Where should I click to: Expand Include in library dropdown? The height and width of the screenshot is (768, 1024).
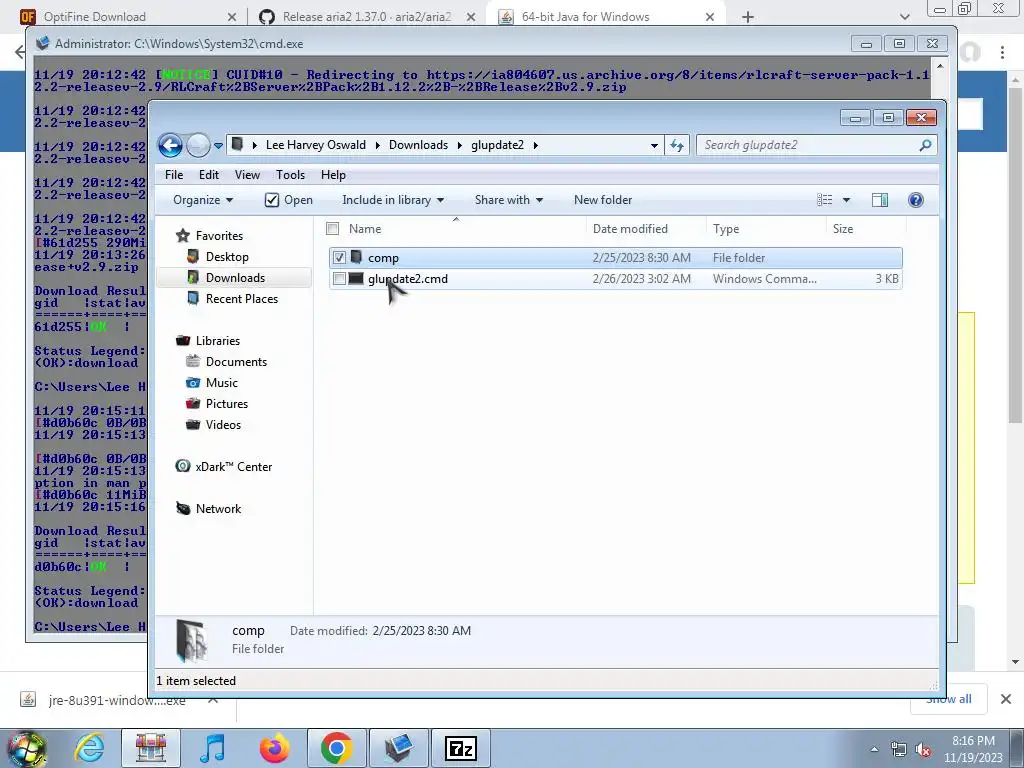(392, 200)
